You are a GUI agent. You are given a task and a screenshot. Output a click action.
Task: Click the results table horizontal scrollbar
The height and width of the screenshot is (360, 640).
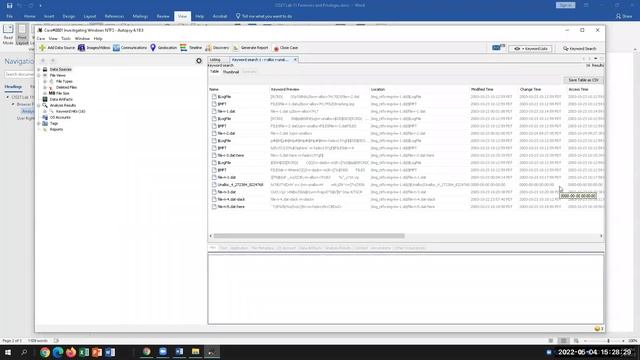point(309,236)
